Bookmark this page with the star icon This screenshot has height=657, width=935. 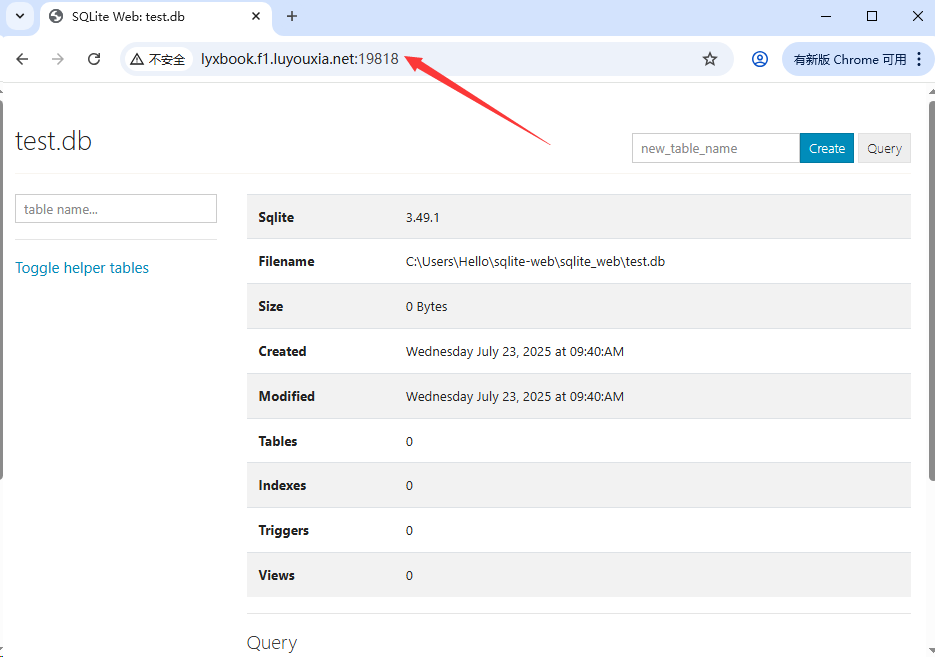coord(710,59)
